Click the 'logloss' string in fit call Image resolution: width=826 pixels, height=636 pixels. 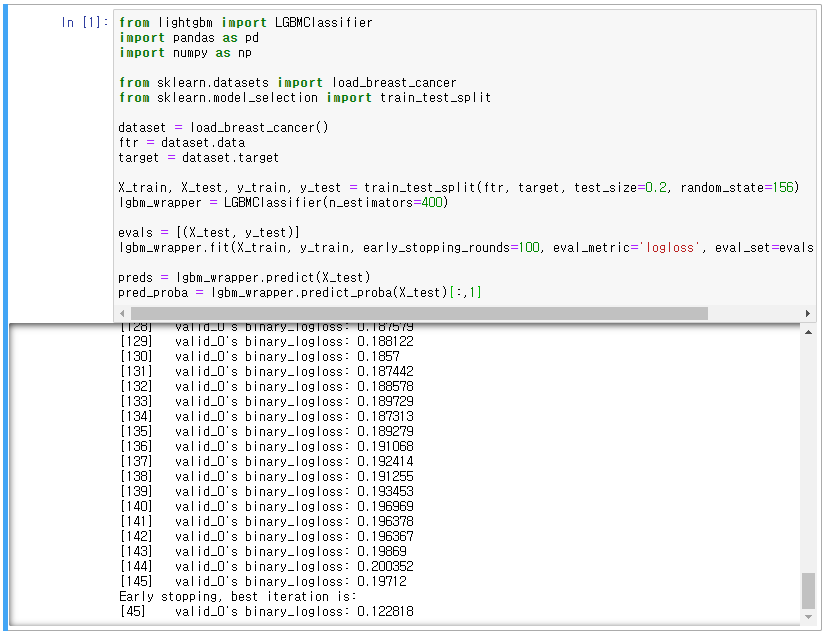[x=669, y=248]
